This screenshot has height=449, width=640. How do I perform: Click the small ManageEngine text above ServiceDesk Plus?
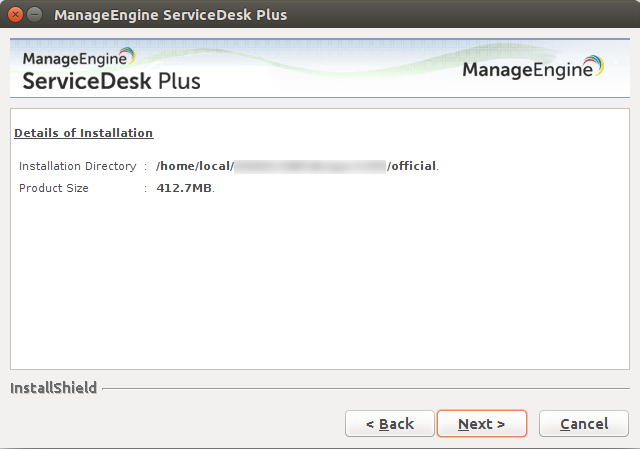pos(70,59)
